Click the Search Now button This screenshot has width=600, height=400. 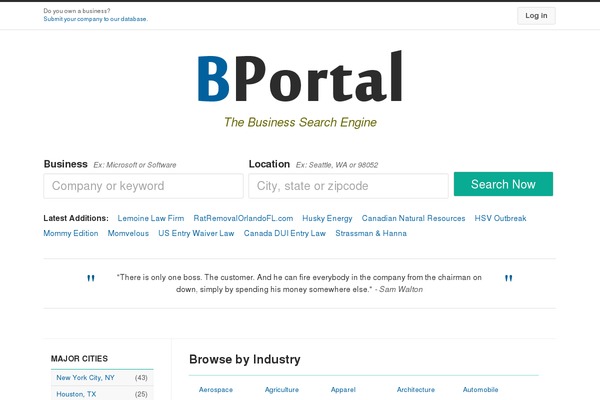click(503, 184)
